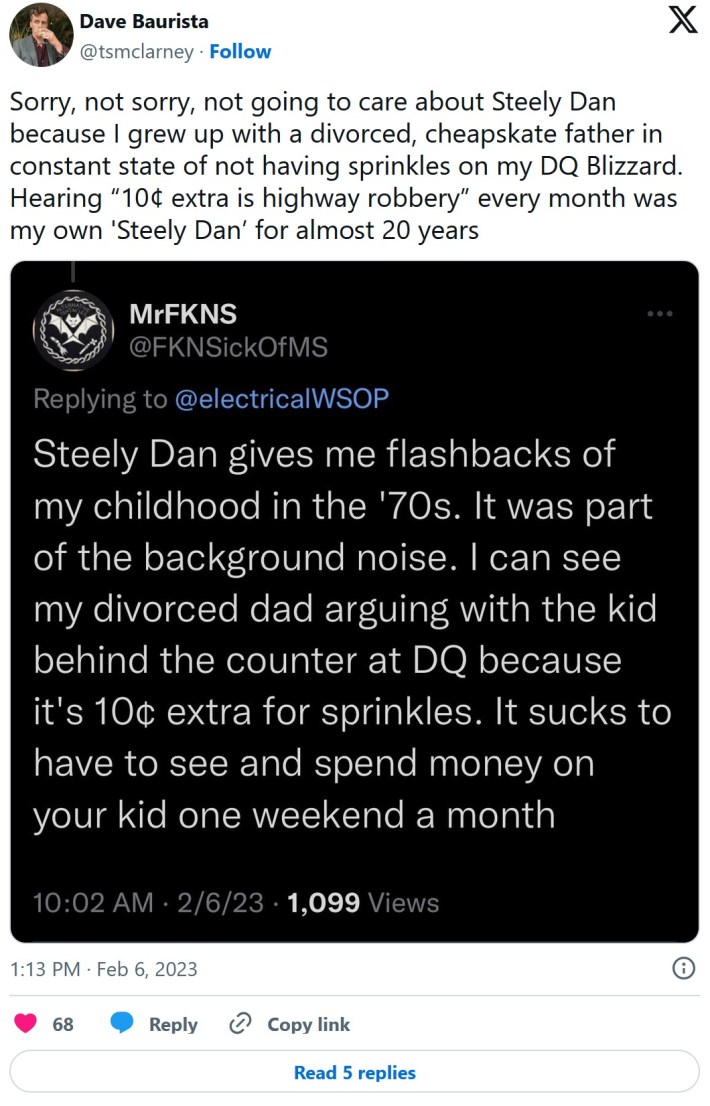Image resolution: width=710 pixels, height=1106 pixels.
Task: Click the X logo icon
Action: point(682,20)
